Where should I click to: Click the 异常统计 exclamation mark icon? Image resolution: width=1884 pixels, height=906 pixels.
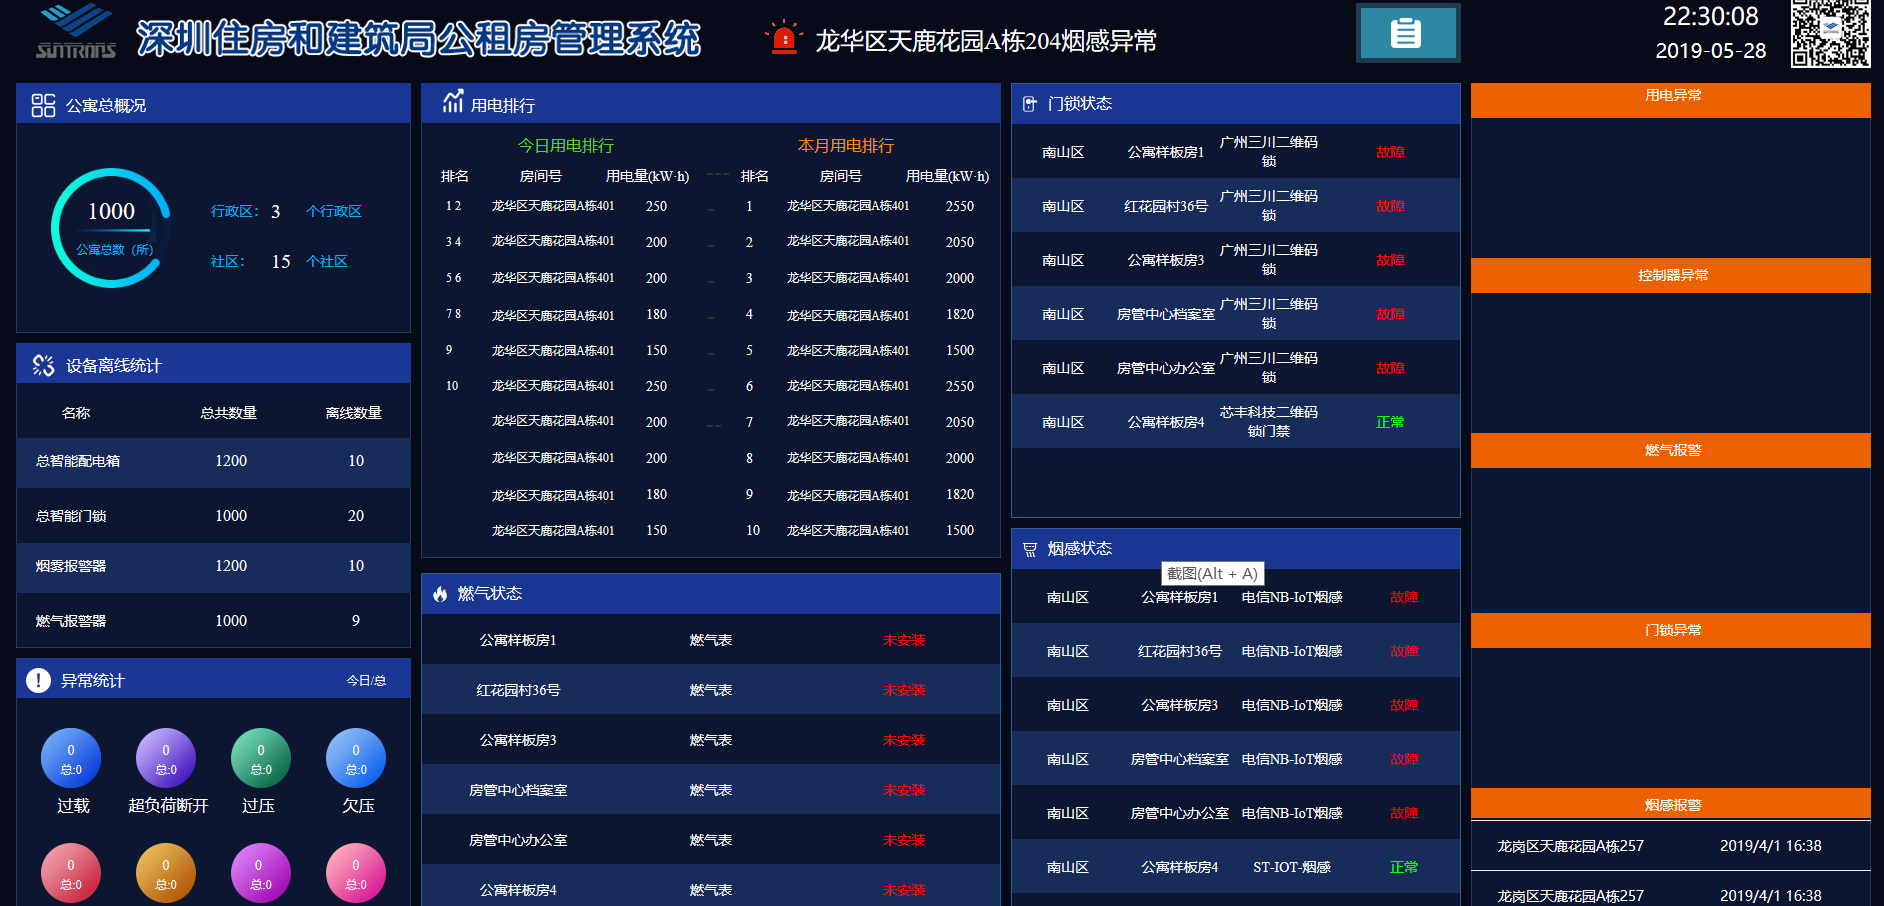click(38, 680)
